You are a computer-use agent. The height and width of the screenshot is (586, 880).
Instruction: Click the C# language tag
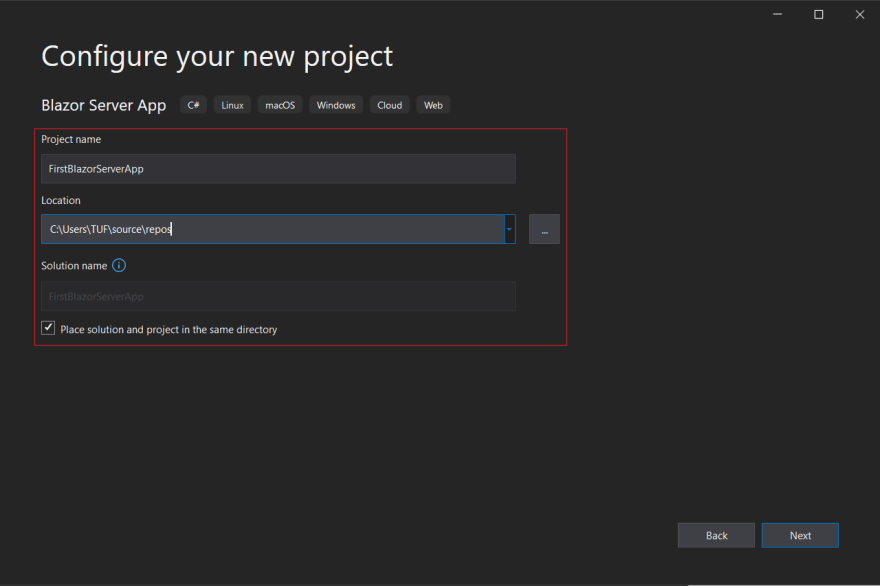click(194, 105)
